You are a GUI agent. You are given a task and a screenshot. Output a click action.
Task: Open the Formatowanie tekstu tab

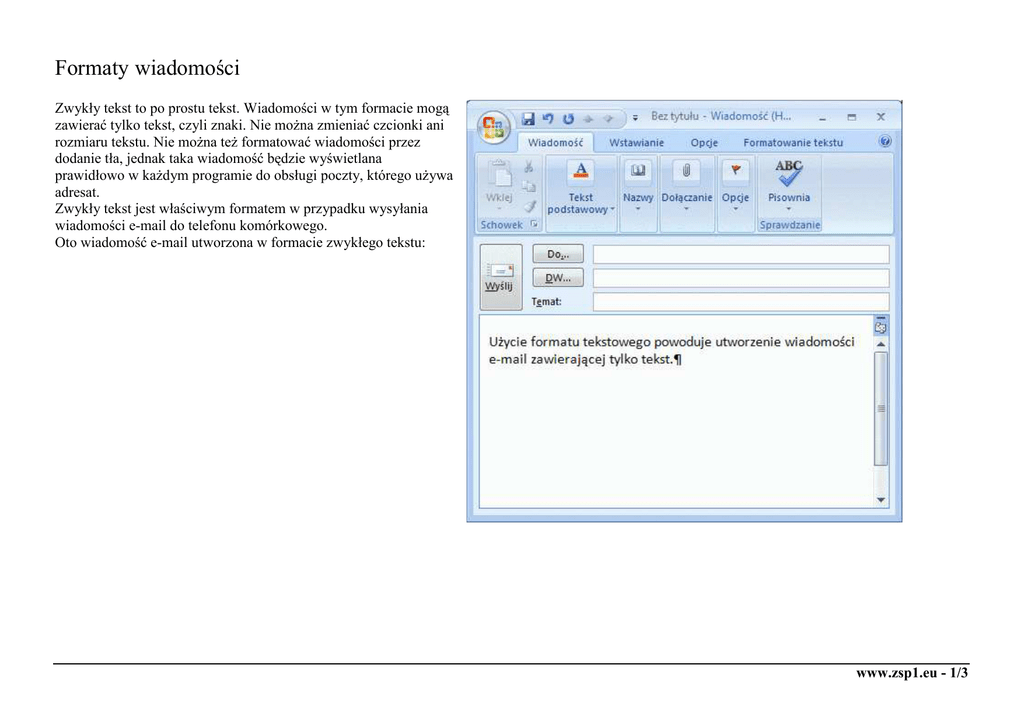793,143
